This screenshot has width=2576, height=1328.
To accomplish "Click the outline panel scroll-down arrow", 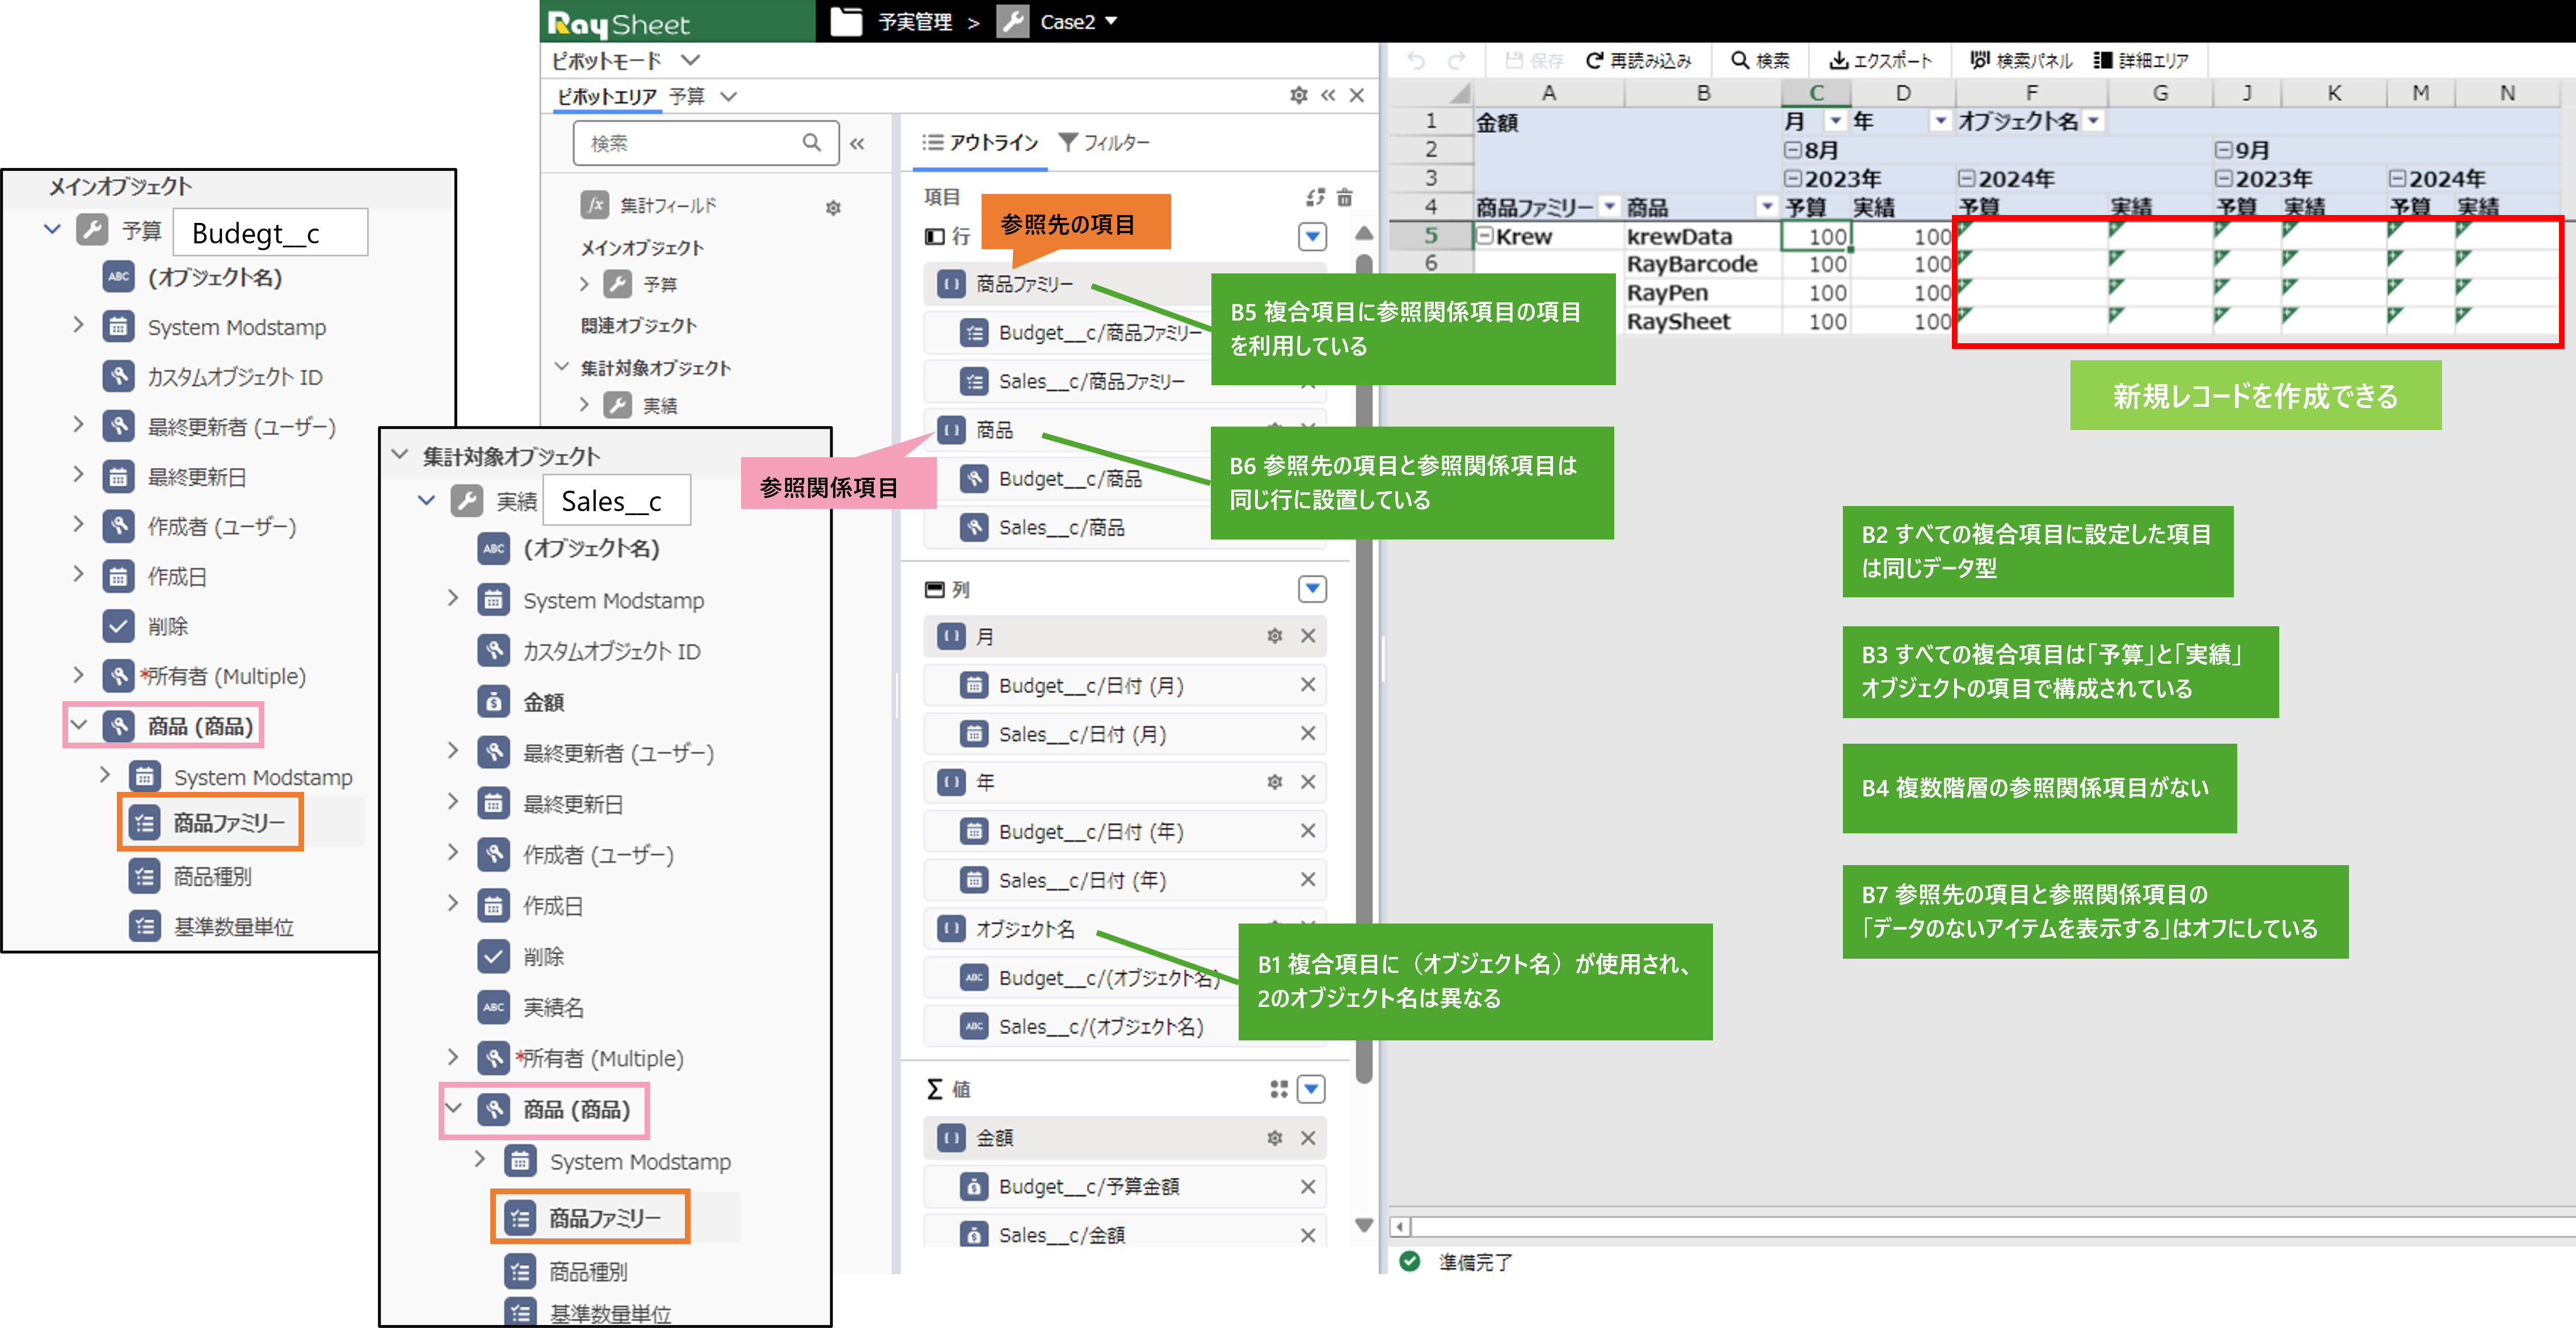I will [1364, 1226].
